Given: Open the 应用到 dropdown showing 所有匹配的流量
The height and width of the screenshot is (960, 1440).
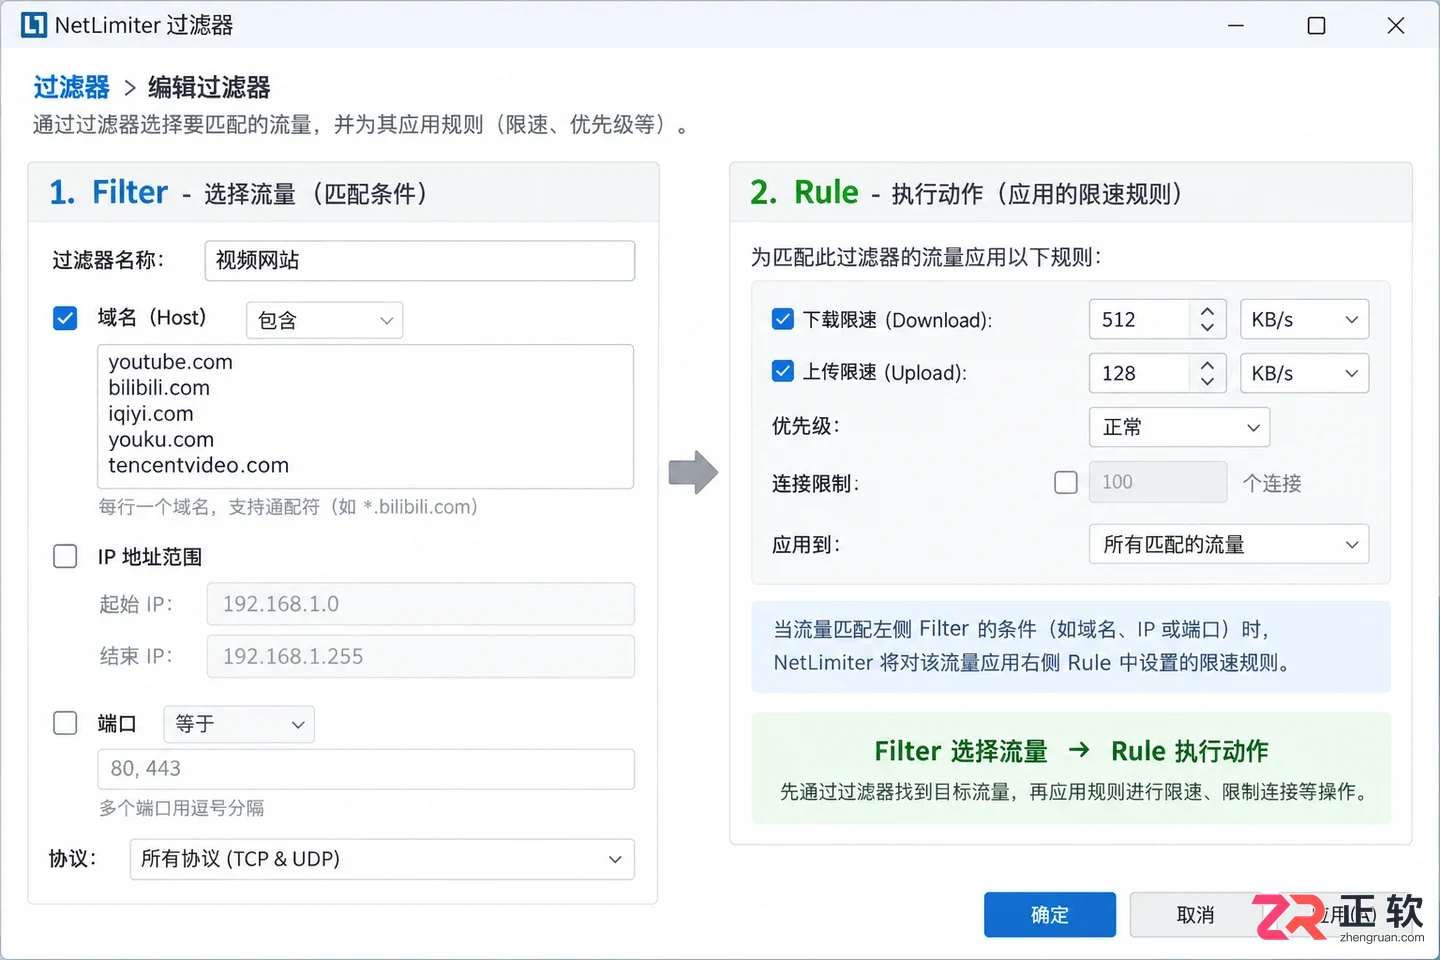Looking at the screenshot, I should [x=1229, y=545].
